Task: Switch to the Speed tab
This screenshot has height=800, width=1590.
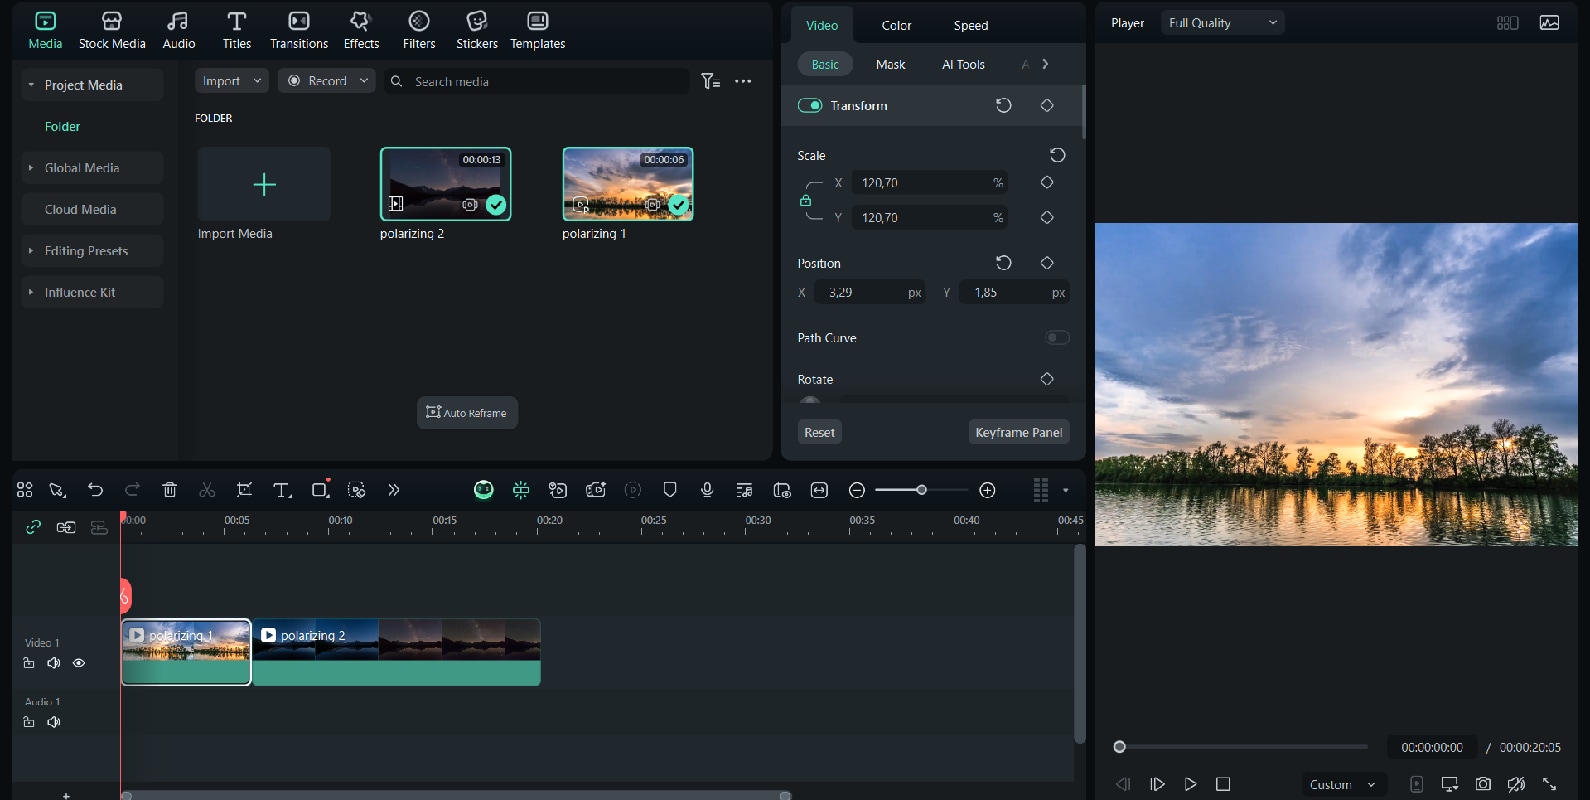Action: click(x=971, y=26)
